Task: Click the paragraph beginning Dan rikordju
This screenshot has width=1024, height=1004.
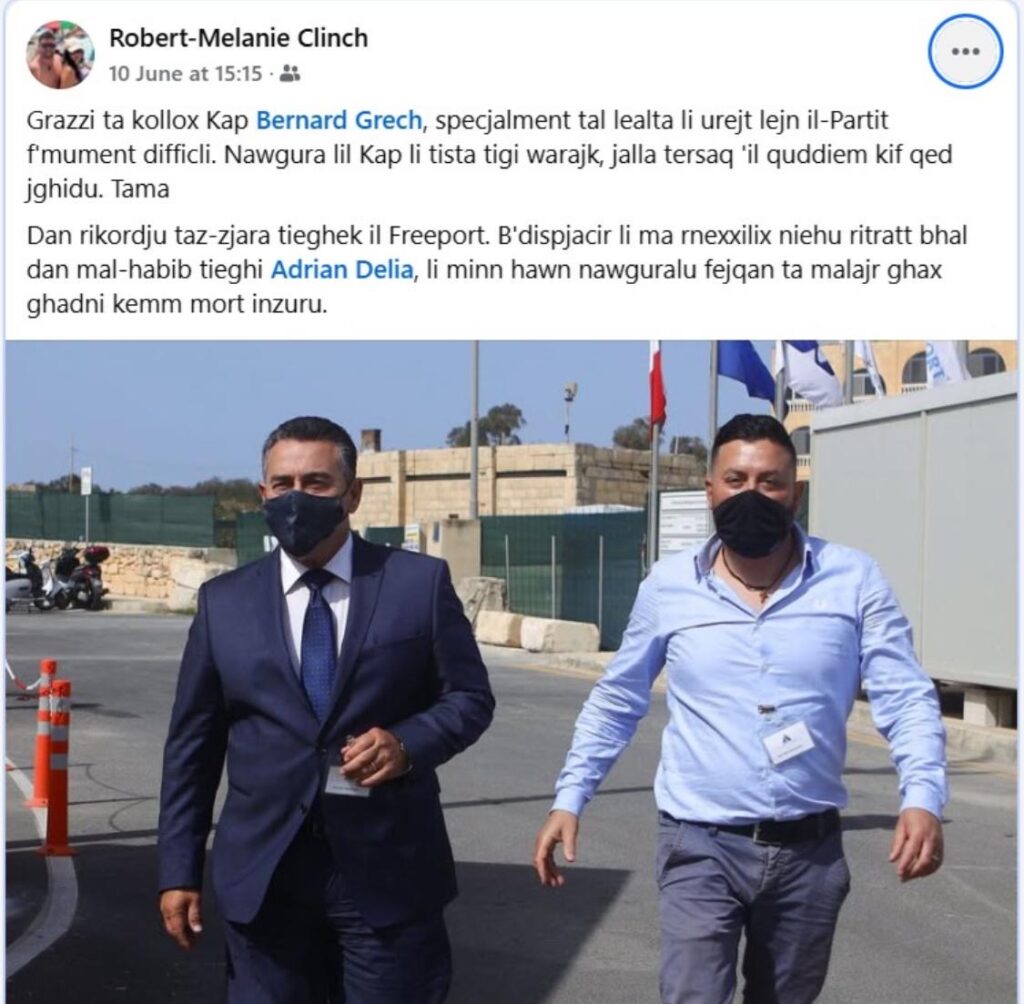Action: 496,270
